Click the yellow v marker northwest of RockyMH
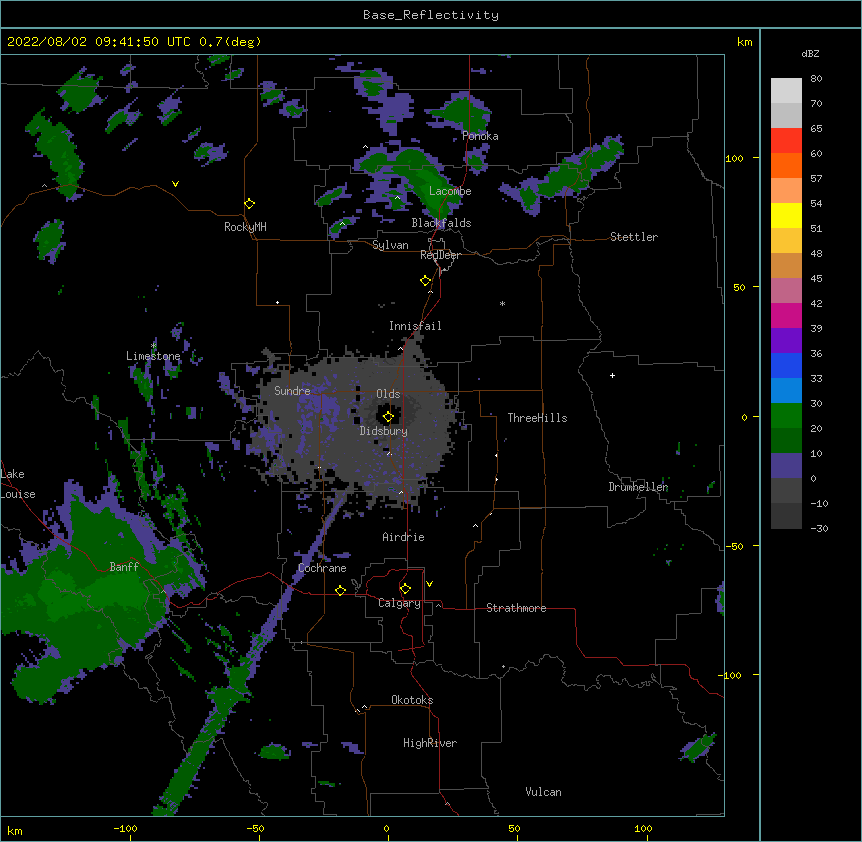The image size is (862, 842). pyautogui.click(x=175, y=184)
